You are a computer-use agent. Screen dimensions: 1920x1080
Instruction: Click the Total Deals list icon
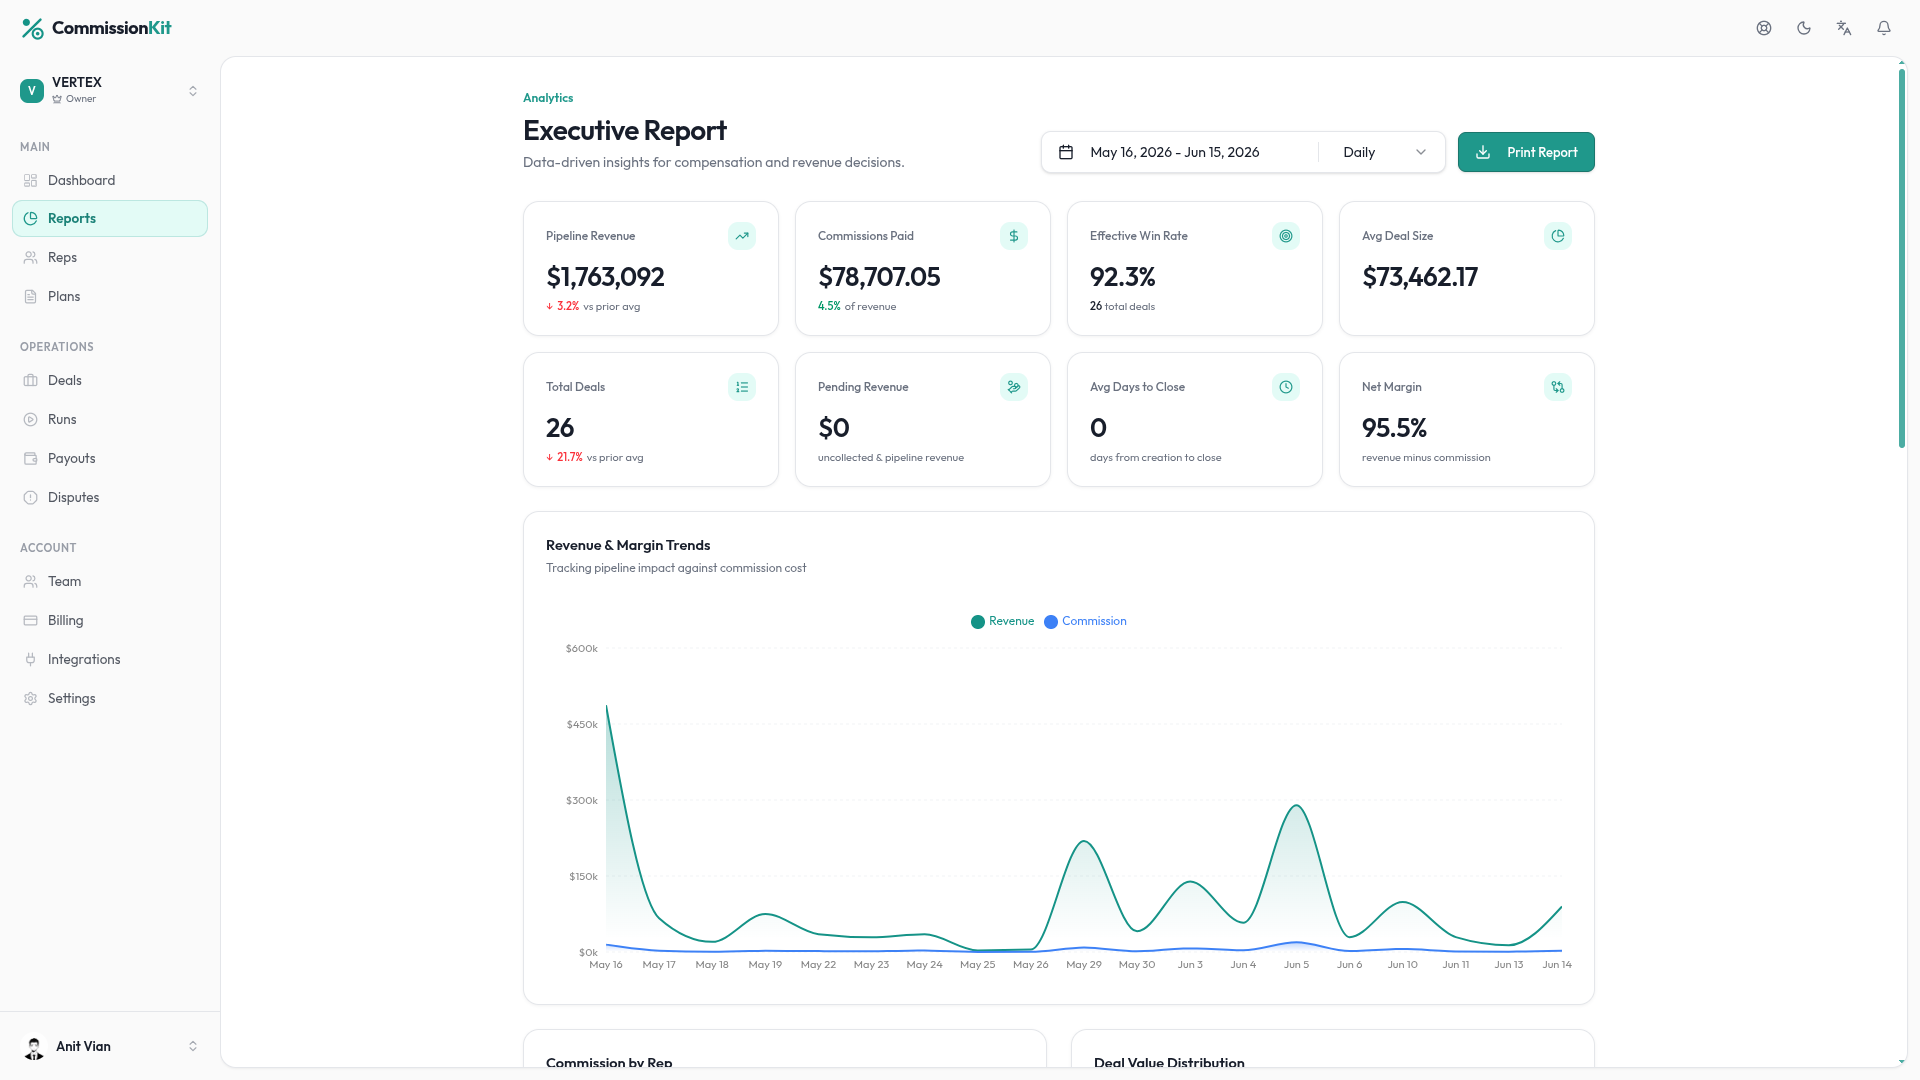point(742,387)
